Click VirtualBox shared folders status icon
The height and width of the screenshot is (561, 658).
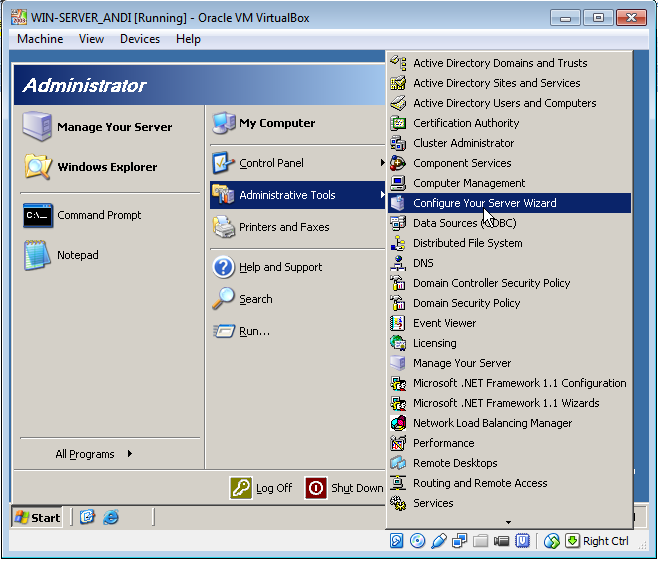tap(480, 541)
